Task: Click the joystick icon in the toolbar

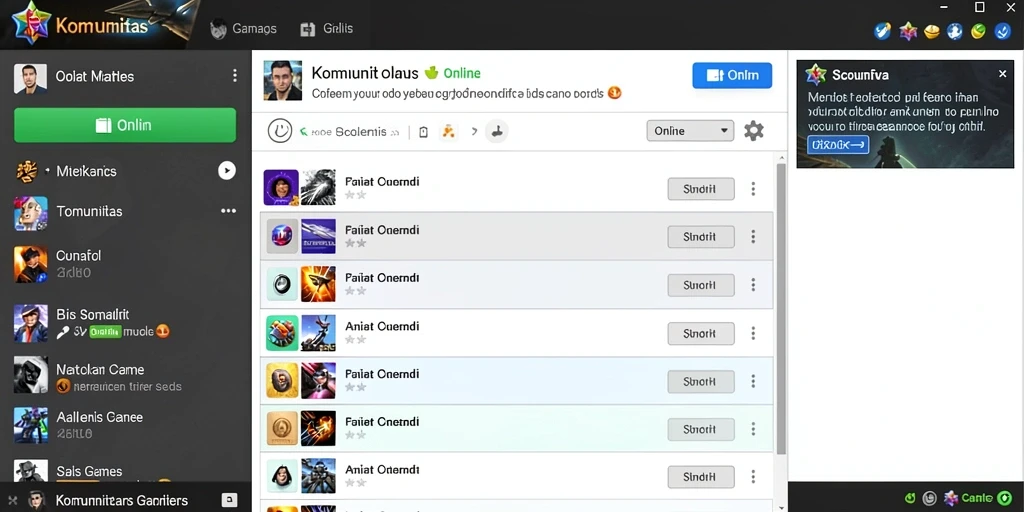Action: pos(496,131)
